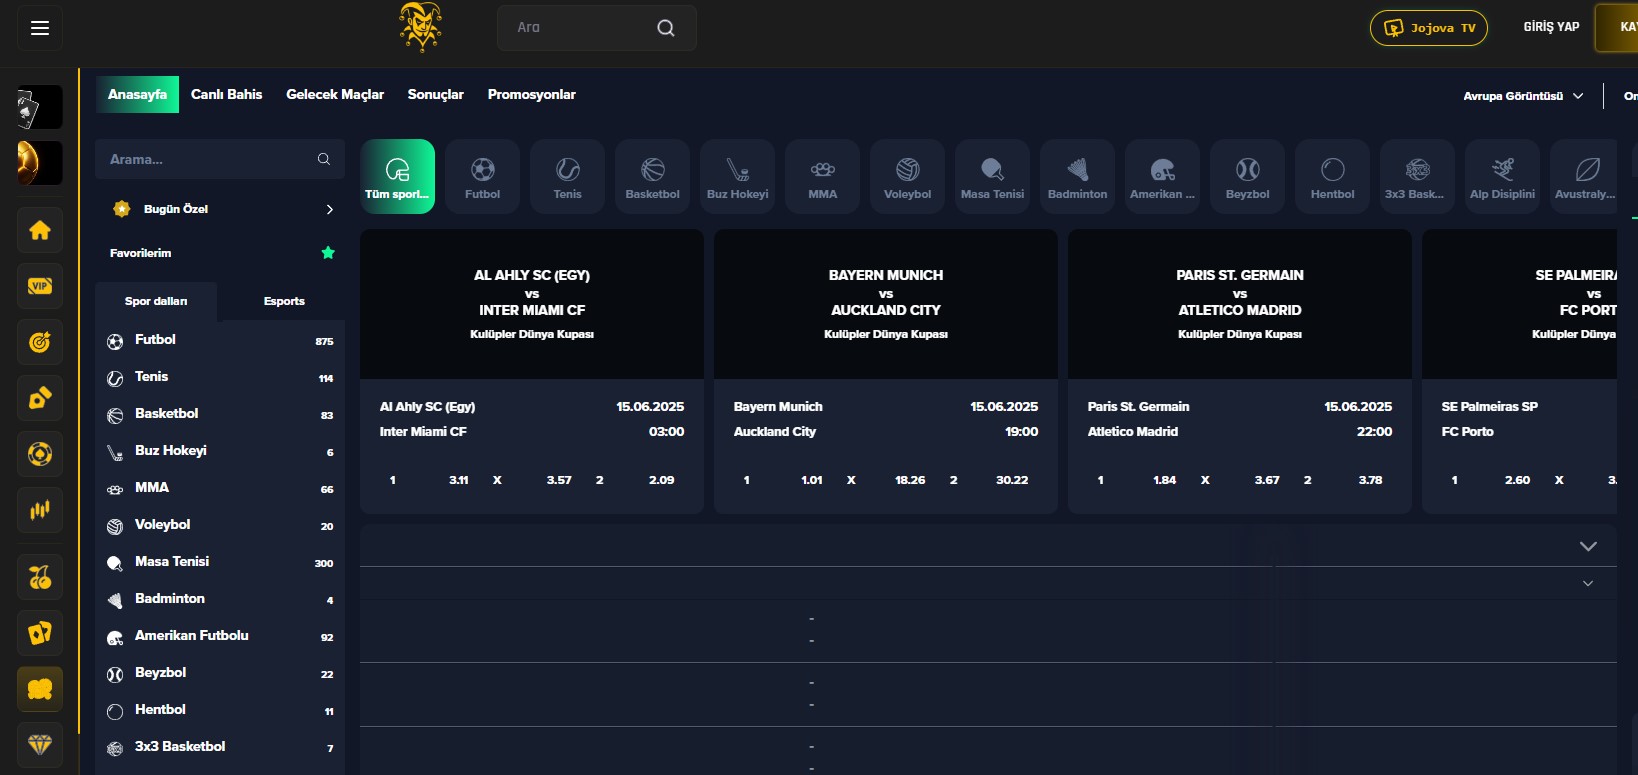This screenshot has height=775, width=1638.
Task: Open Amerikan Futbolu in sports list
Action: [x=220, y=636]
